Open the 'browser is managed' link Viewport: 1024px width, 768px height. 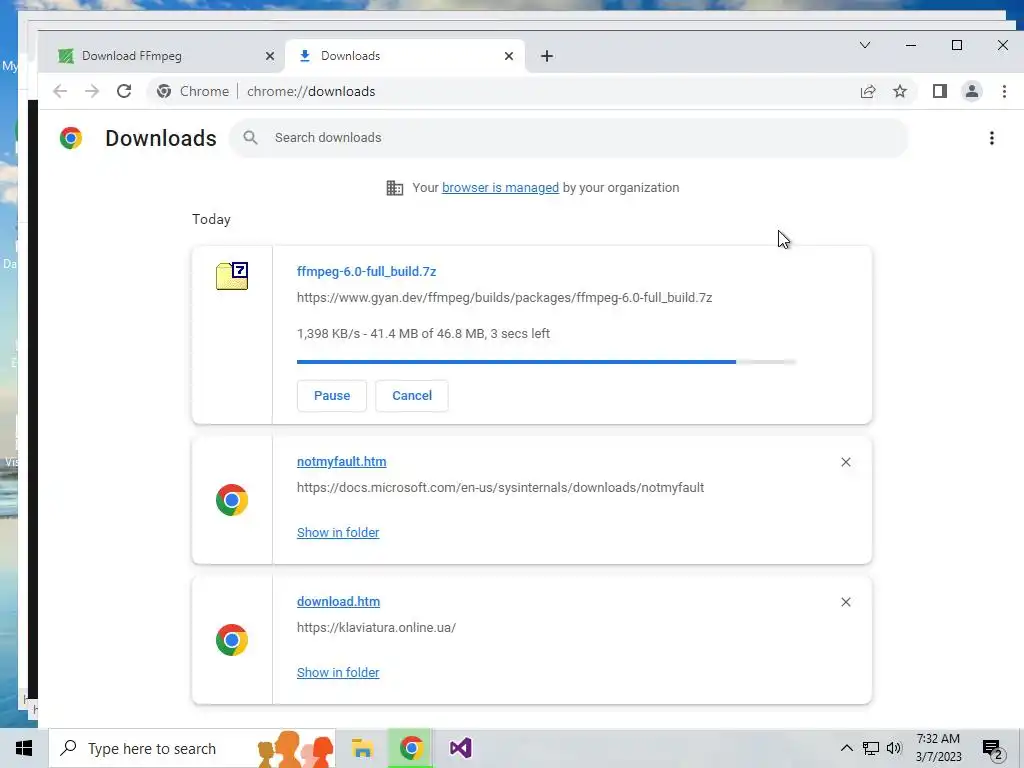click(x=500, y=188)
